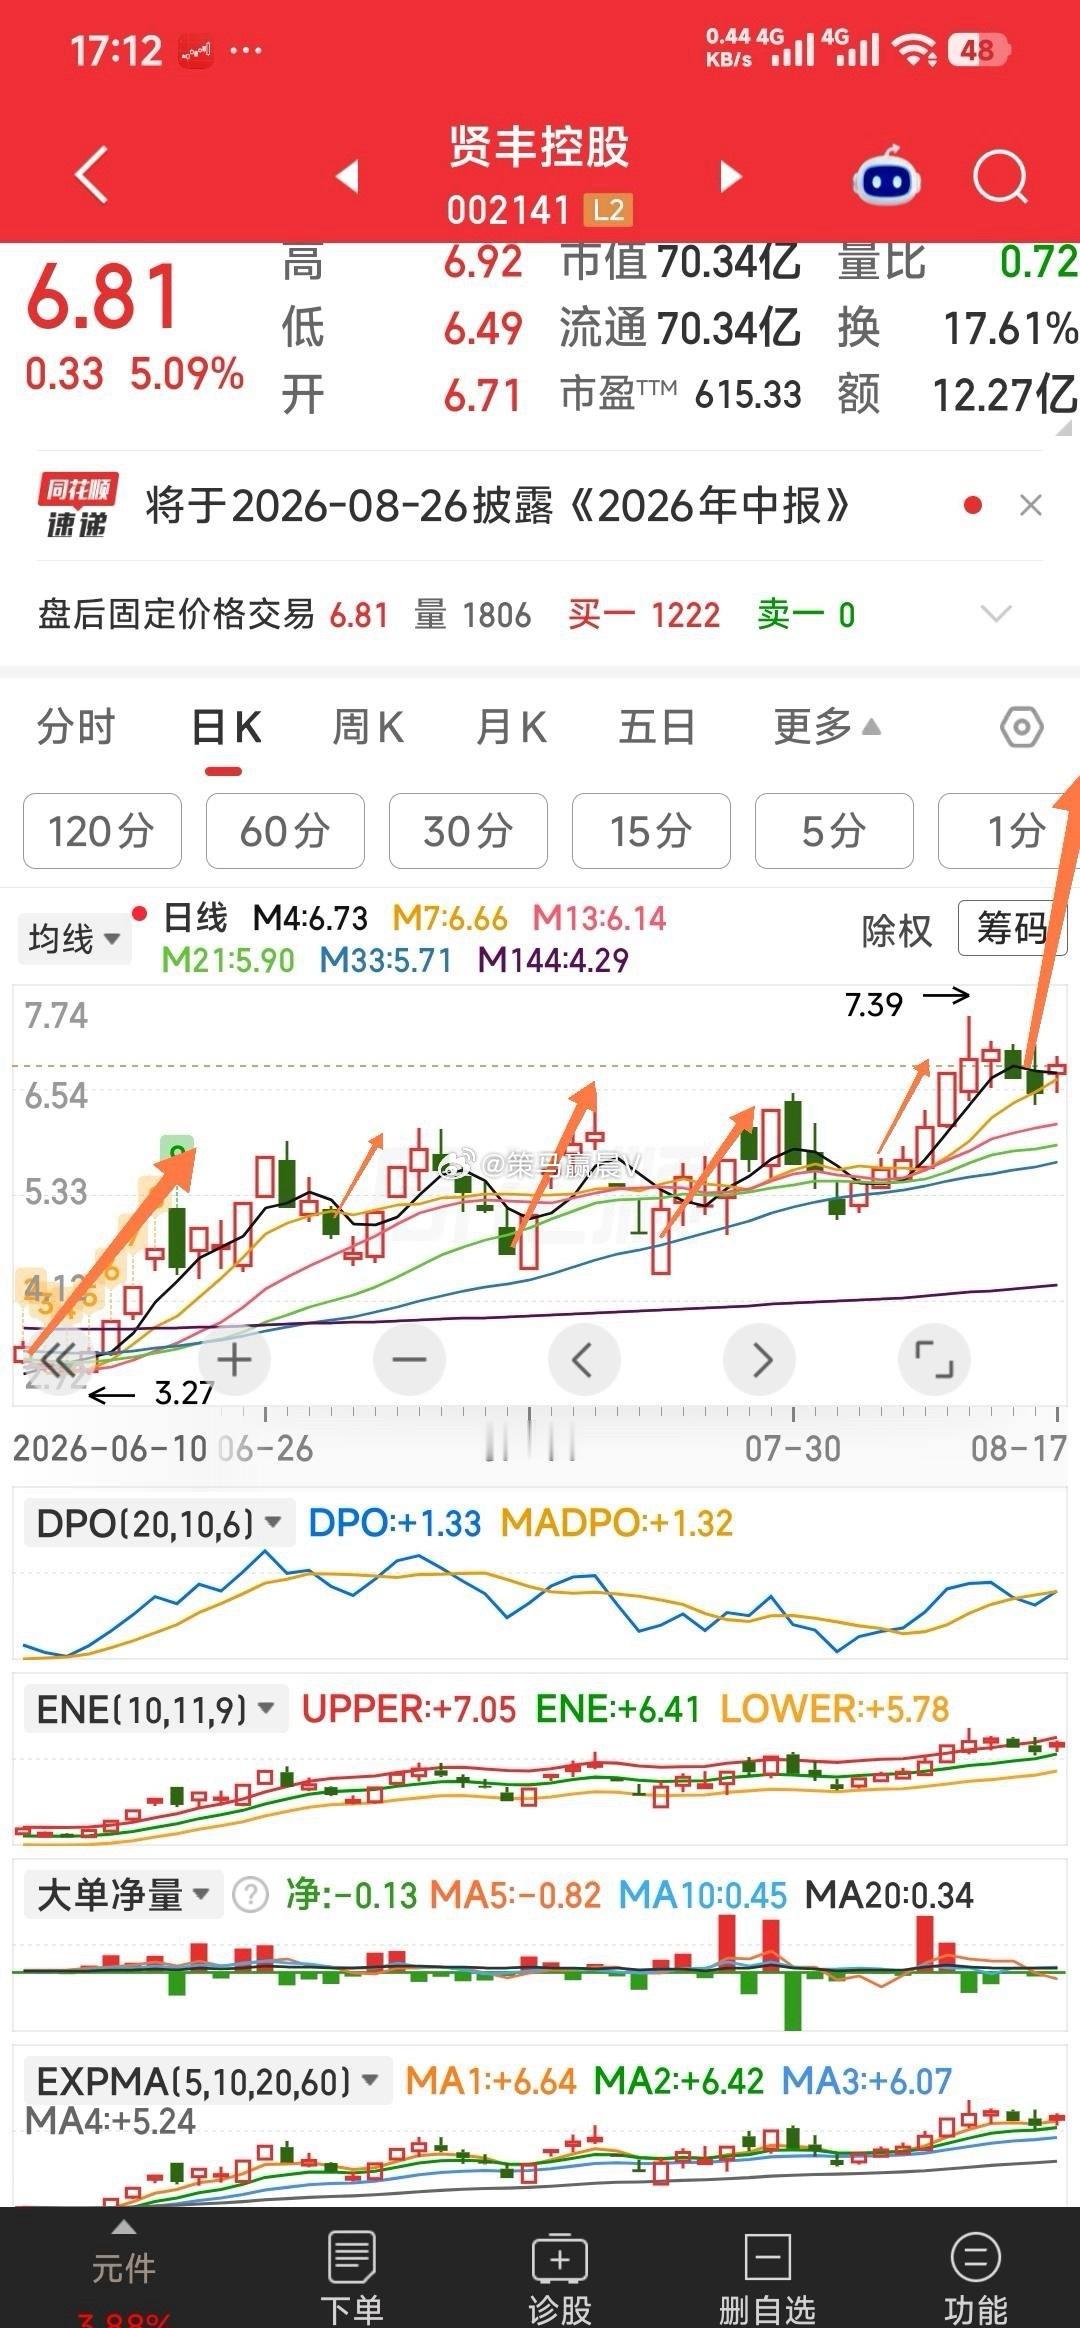Switch to 月K tab
This screenshot has width=1080, height=2328.
point(511,727)
